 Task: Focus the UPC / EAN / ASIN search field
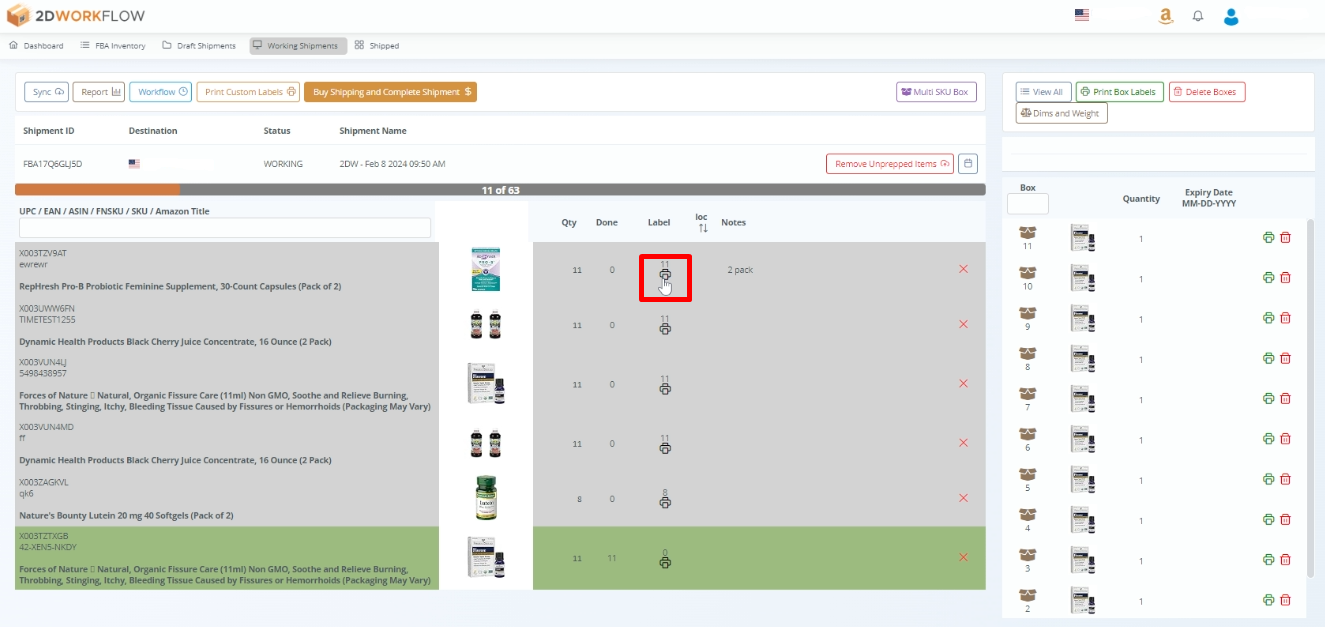[225, 228]
